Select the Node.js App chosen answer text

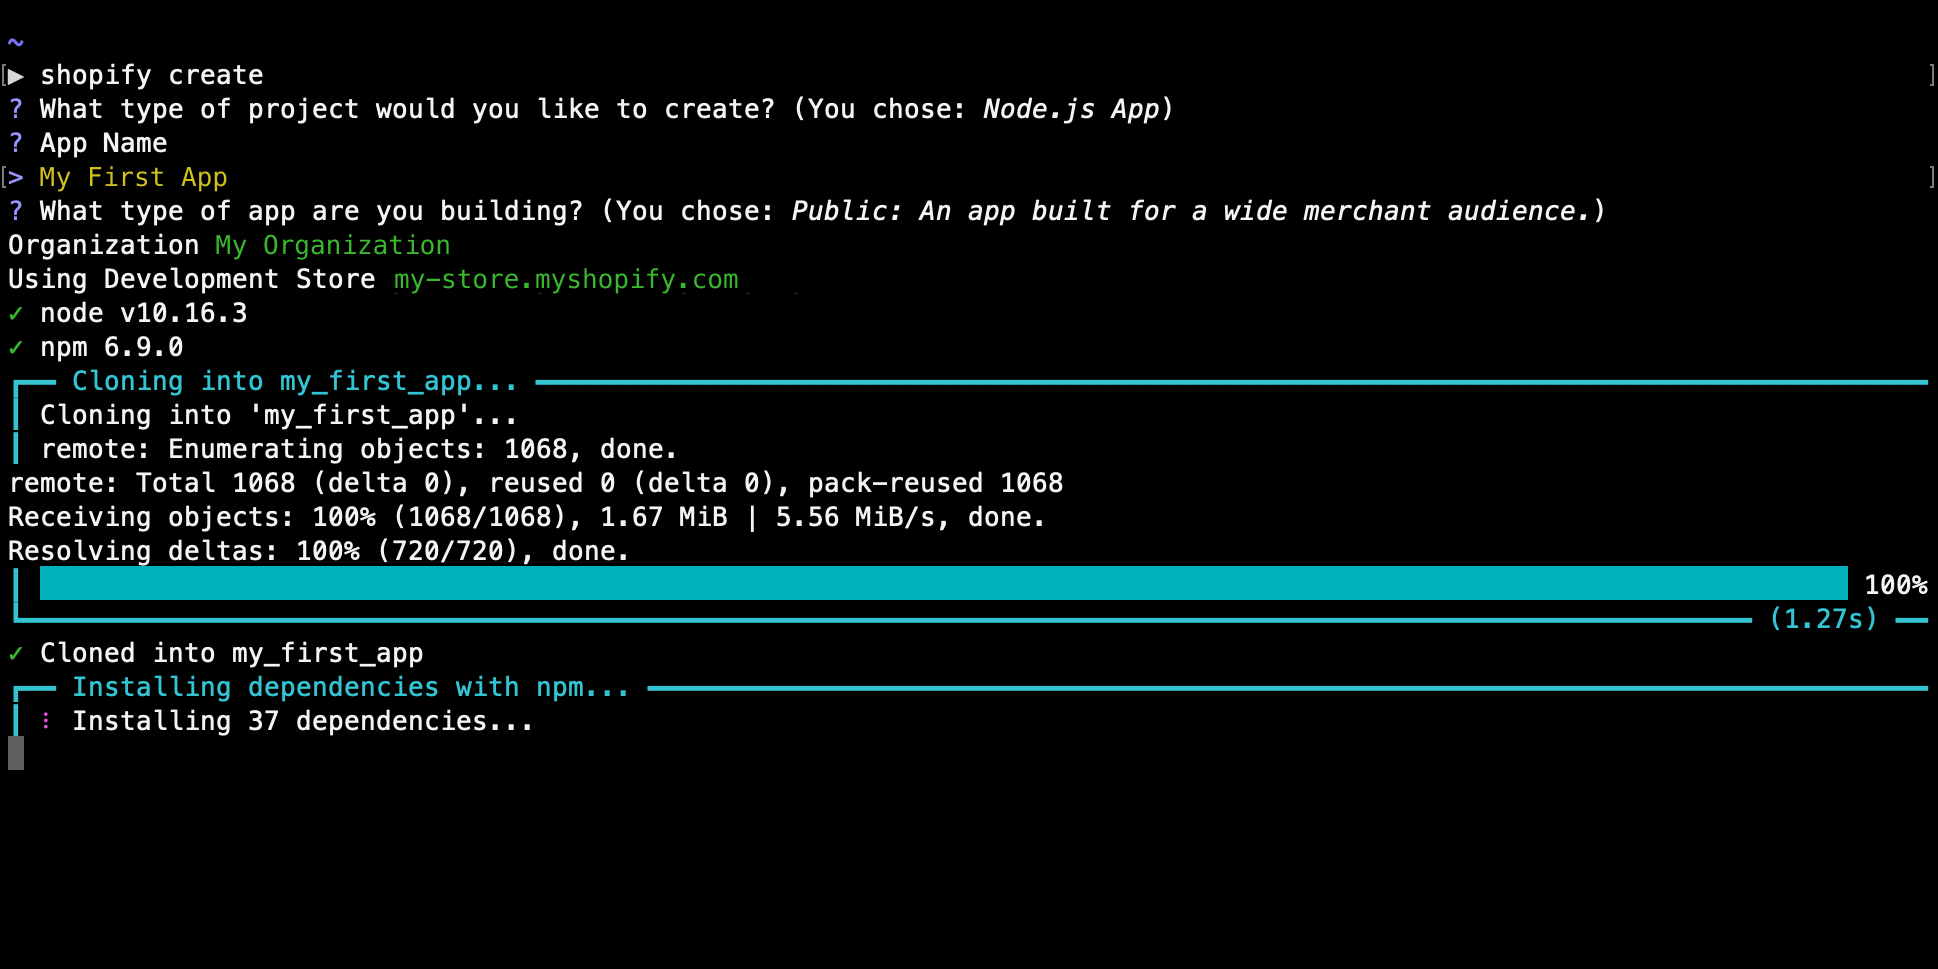[1070, 108]
